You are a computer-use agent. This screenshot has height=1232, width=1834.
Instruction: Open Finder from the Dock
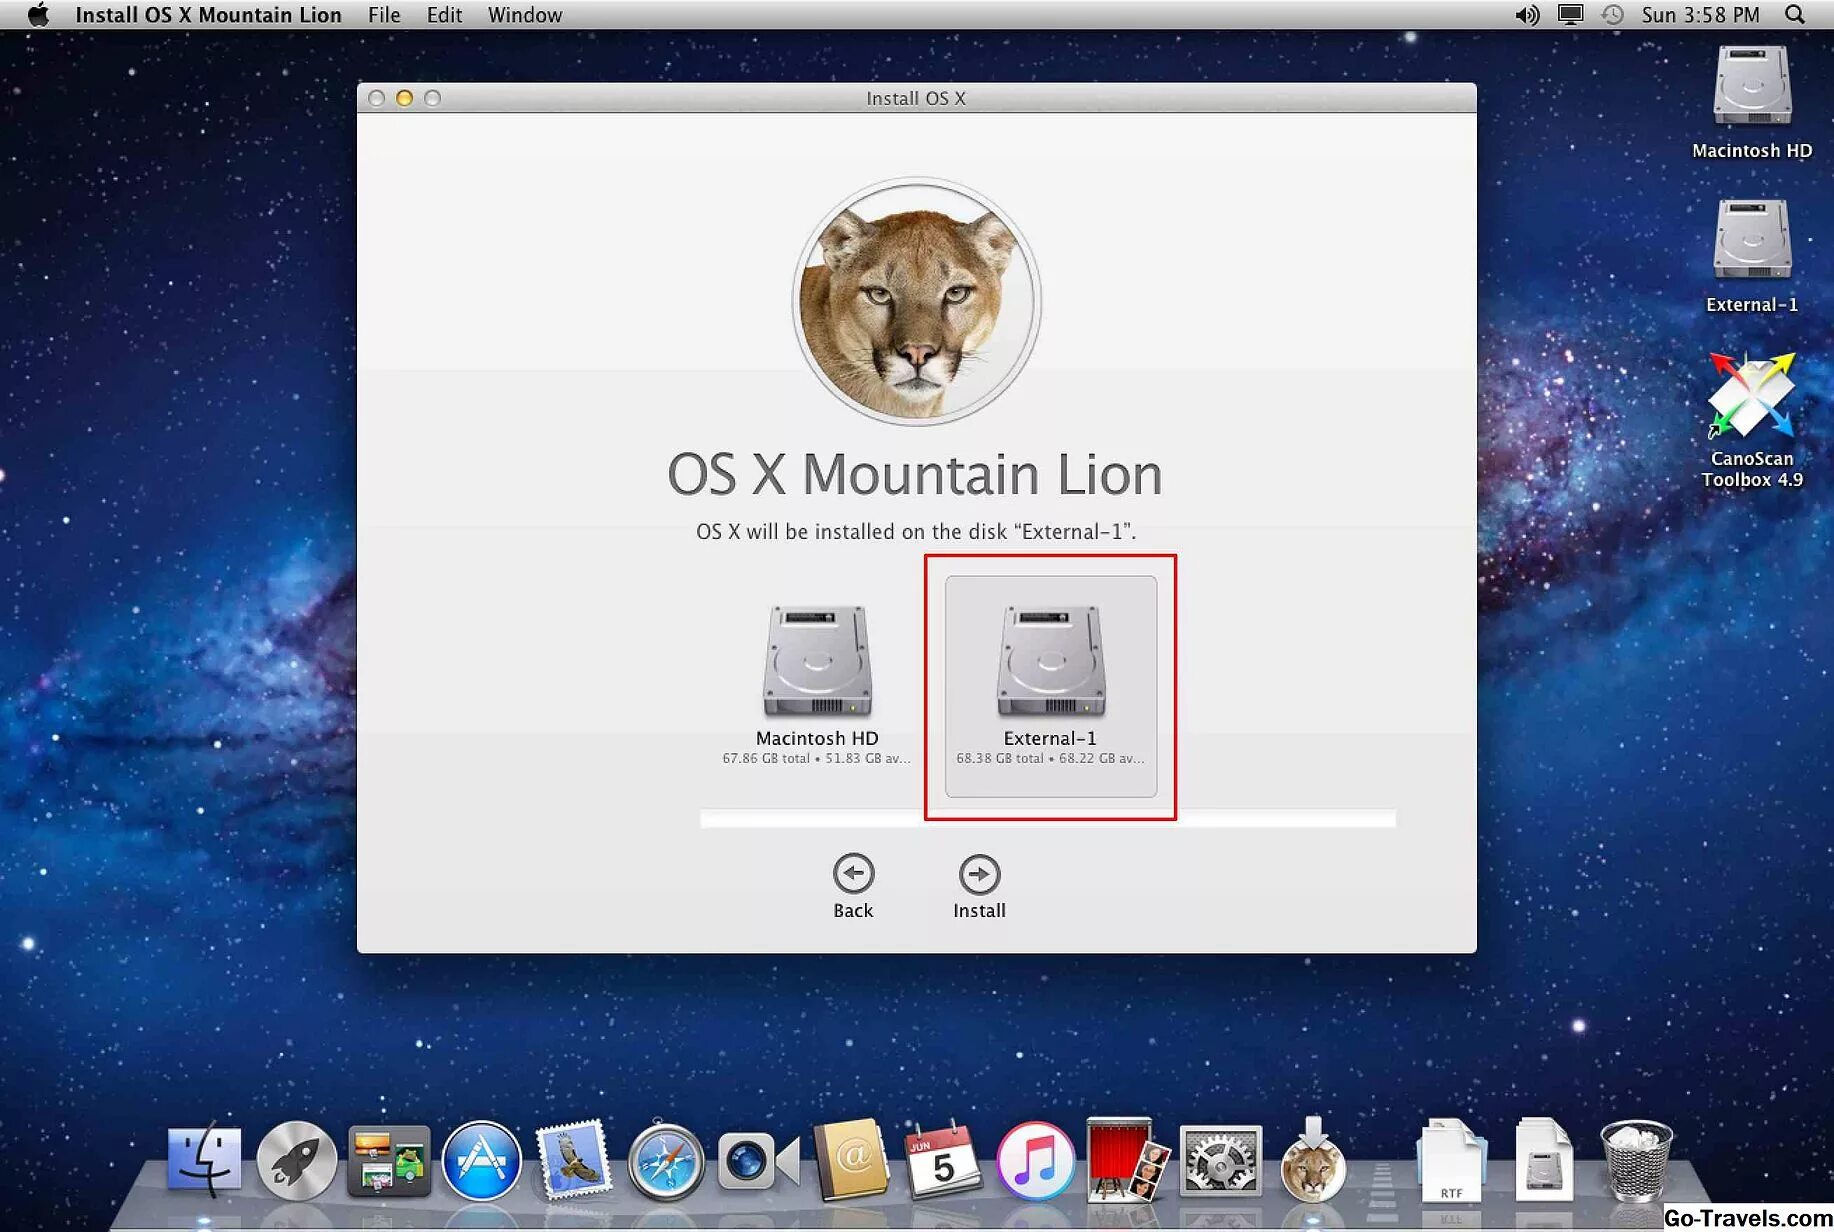(x=204, y=1161)
